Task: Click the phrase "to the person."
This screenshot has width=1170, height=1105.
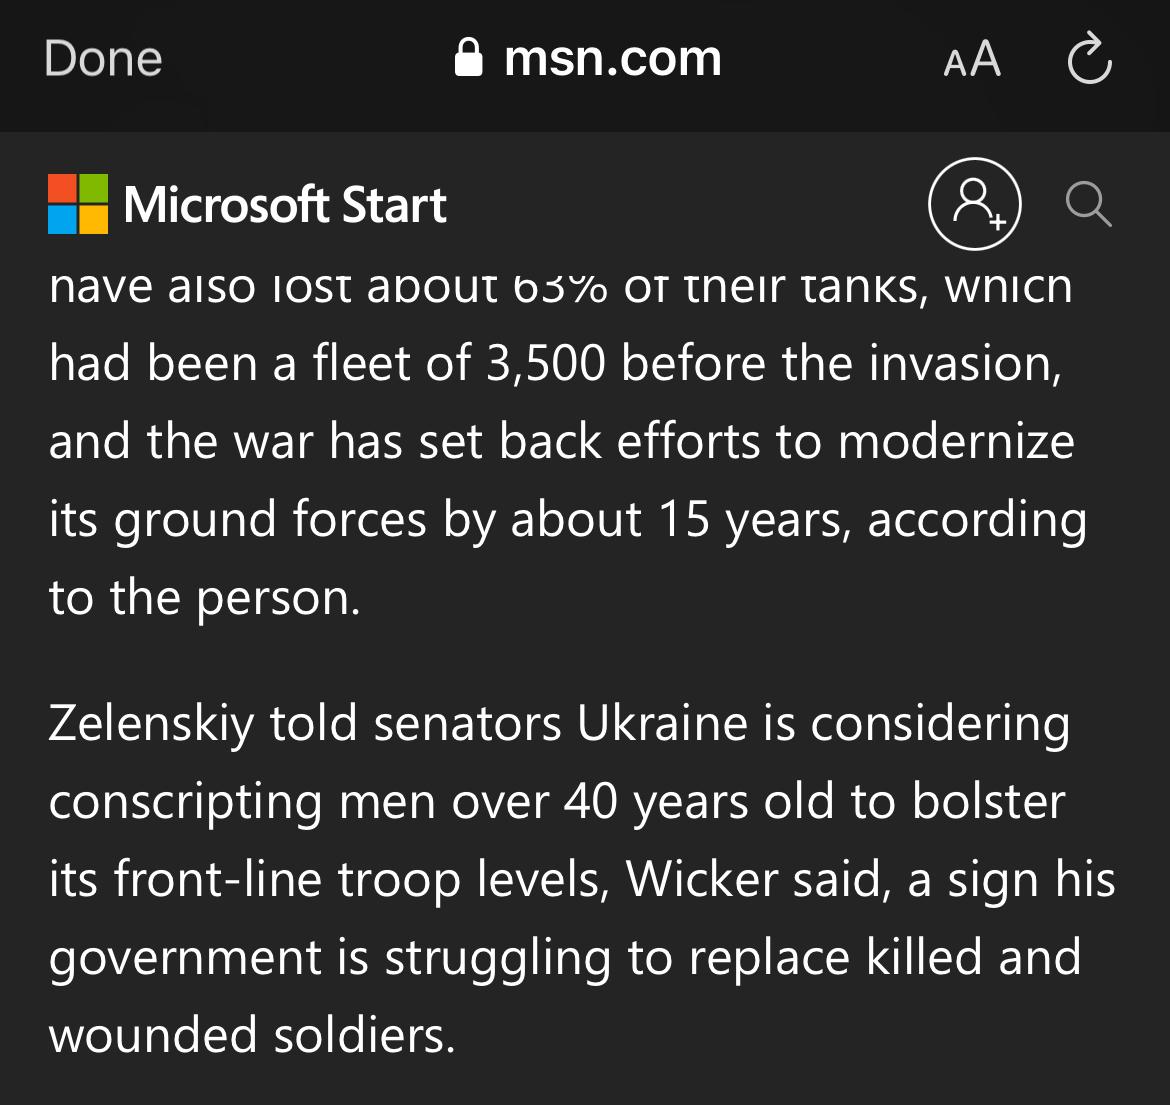Action: coord(204,599)
